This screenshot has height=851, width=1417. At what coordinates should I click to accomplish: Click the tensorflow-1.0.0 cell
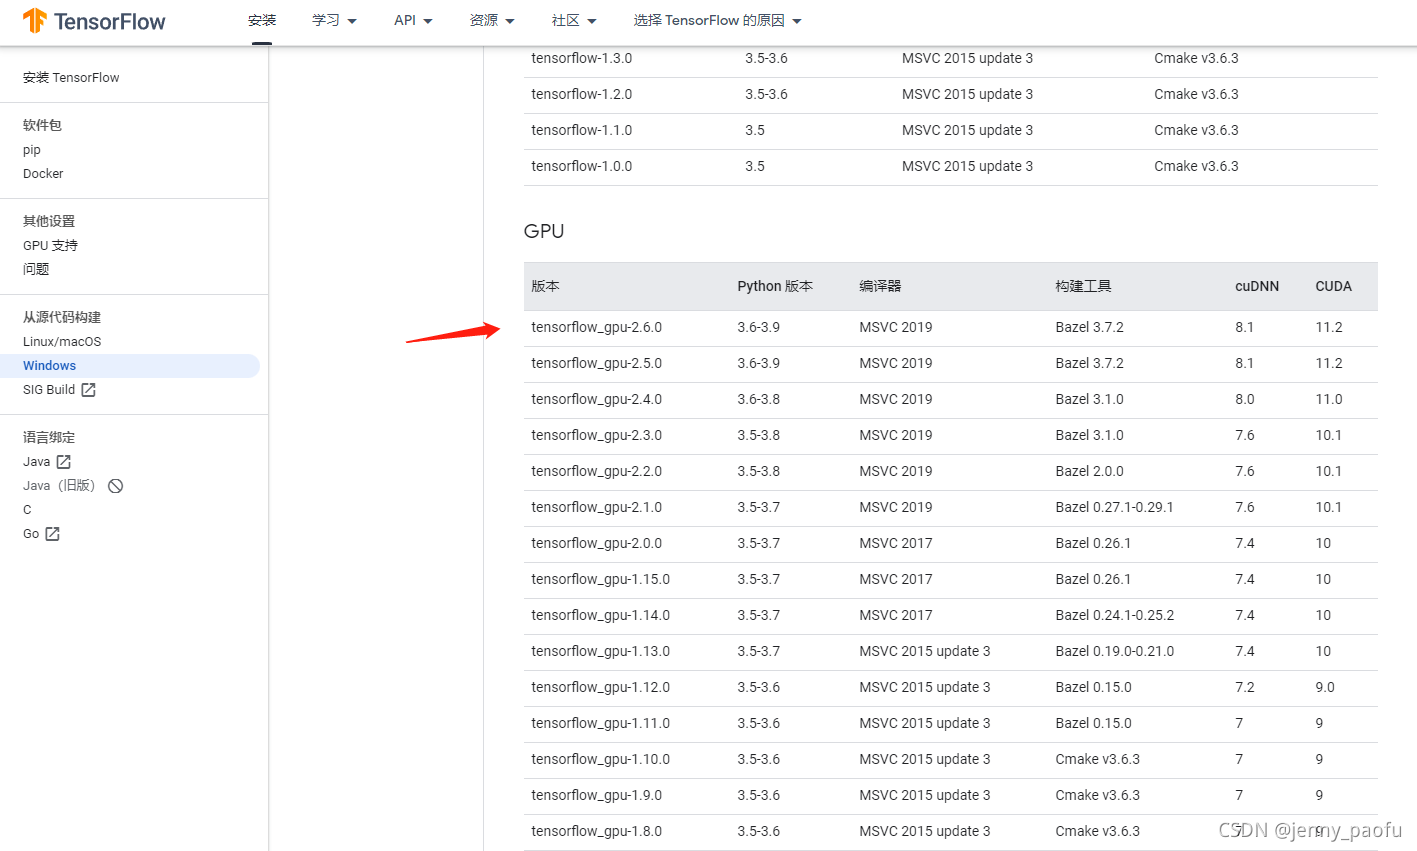[x=582, y=166]
